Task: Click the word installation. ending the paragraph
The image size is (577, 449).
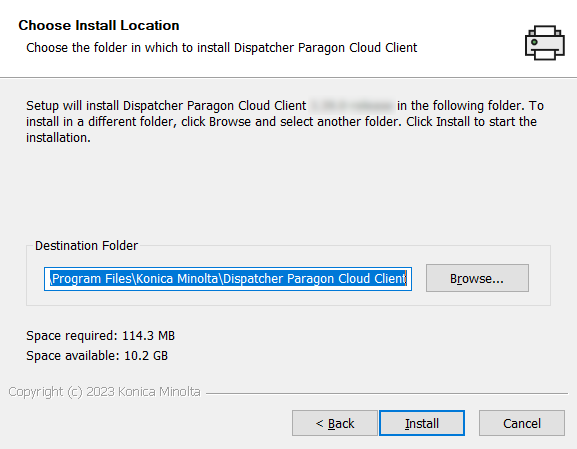Action: [x=58, y=138]
